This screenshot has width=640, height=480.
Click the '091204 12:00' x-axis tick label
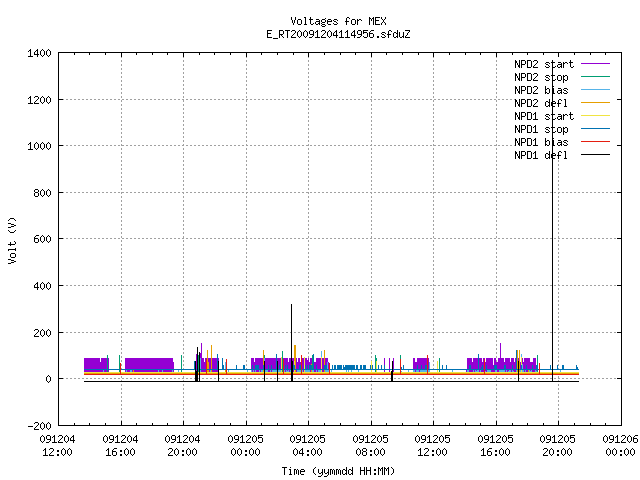pyautogui.click(x=58, y=446)
